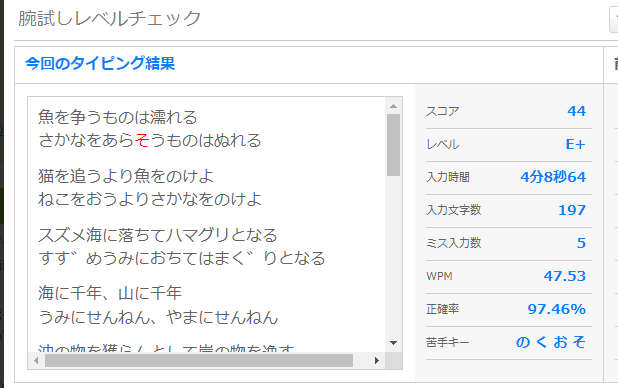This screenshot has height=388, width=618.
Task: Click the left arrow of the horizontal scrollbar
Action: coord(36,360)
